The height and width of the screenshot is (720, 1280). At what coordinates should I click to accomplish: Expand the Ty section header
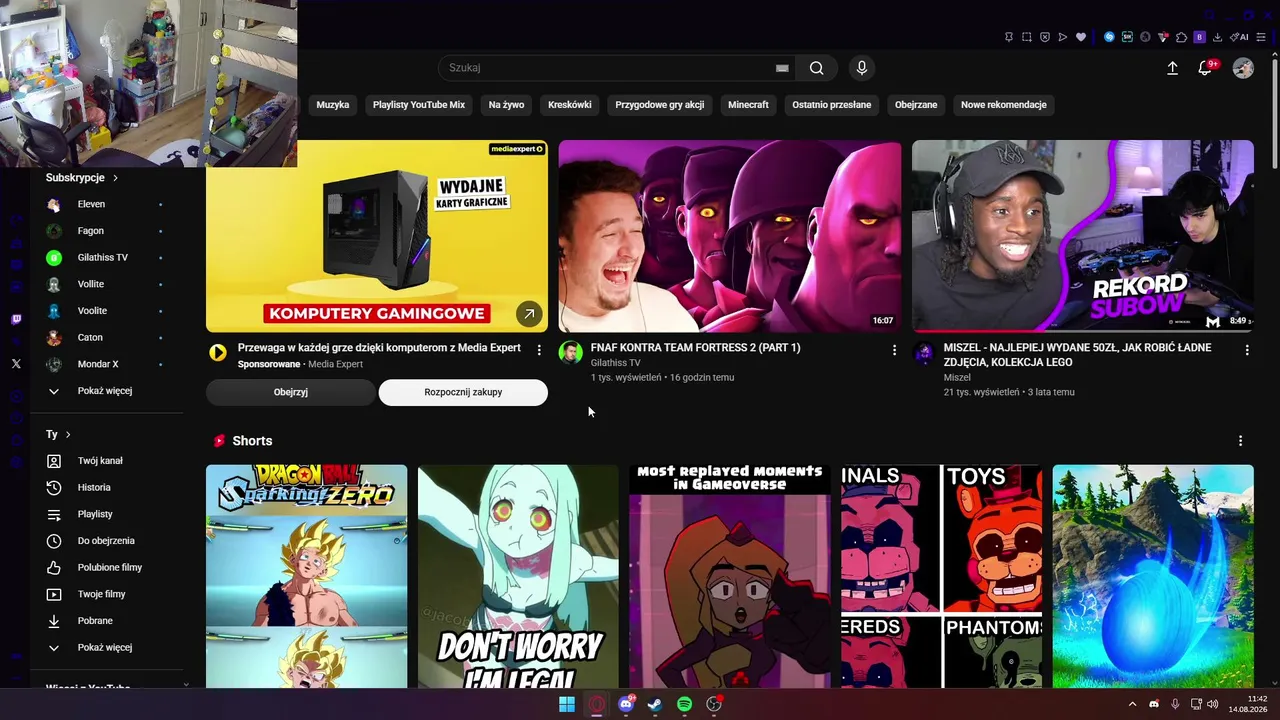click(x=58, y=435)
